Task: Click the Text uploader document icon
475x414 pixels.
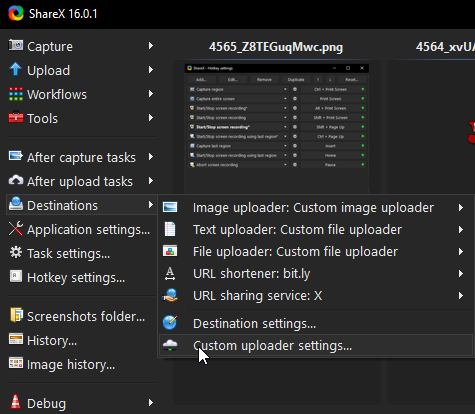Action: (170, 229)
